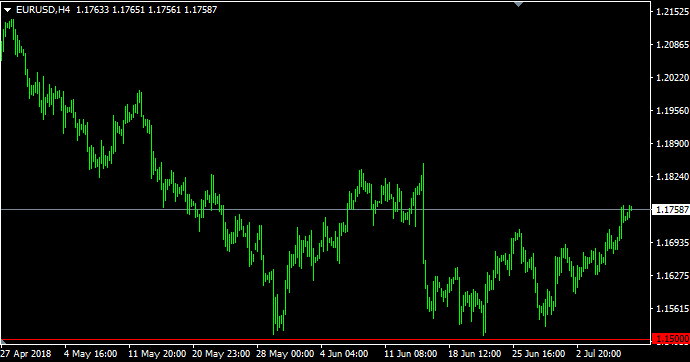Click the 20 May 23:00 time label

click(221, 354)
